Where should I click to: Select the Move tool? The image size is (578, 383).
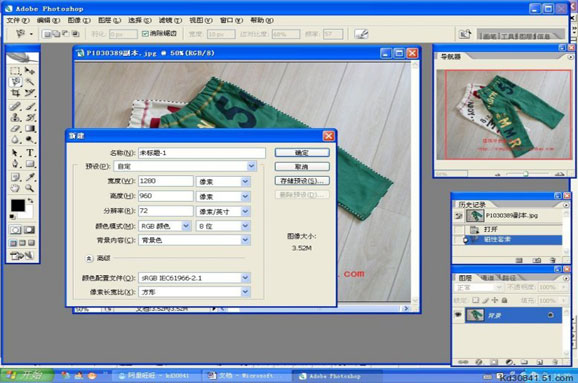point(30,71)
